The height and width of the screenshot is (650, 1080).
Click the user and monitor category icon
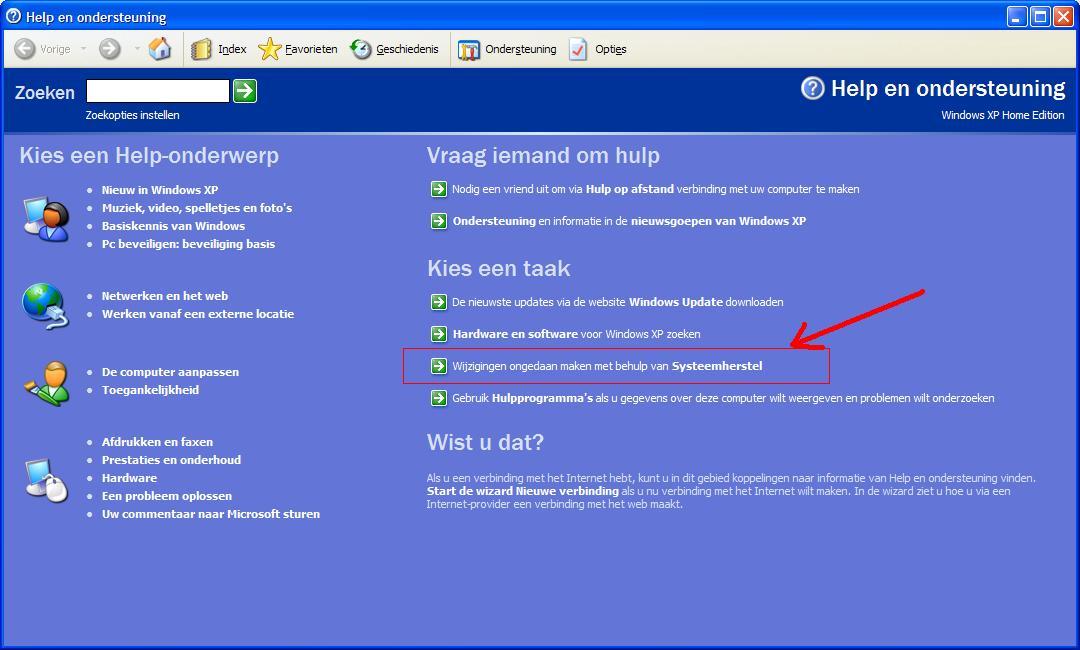point(46,219)
